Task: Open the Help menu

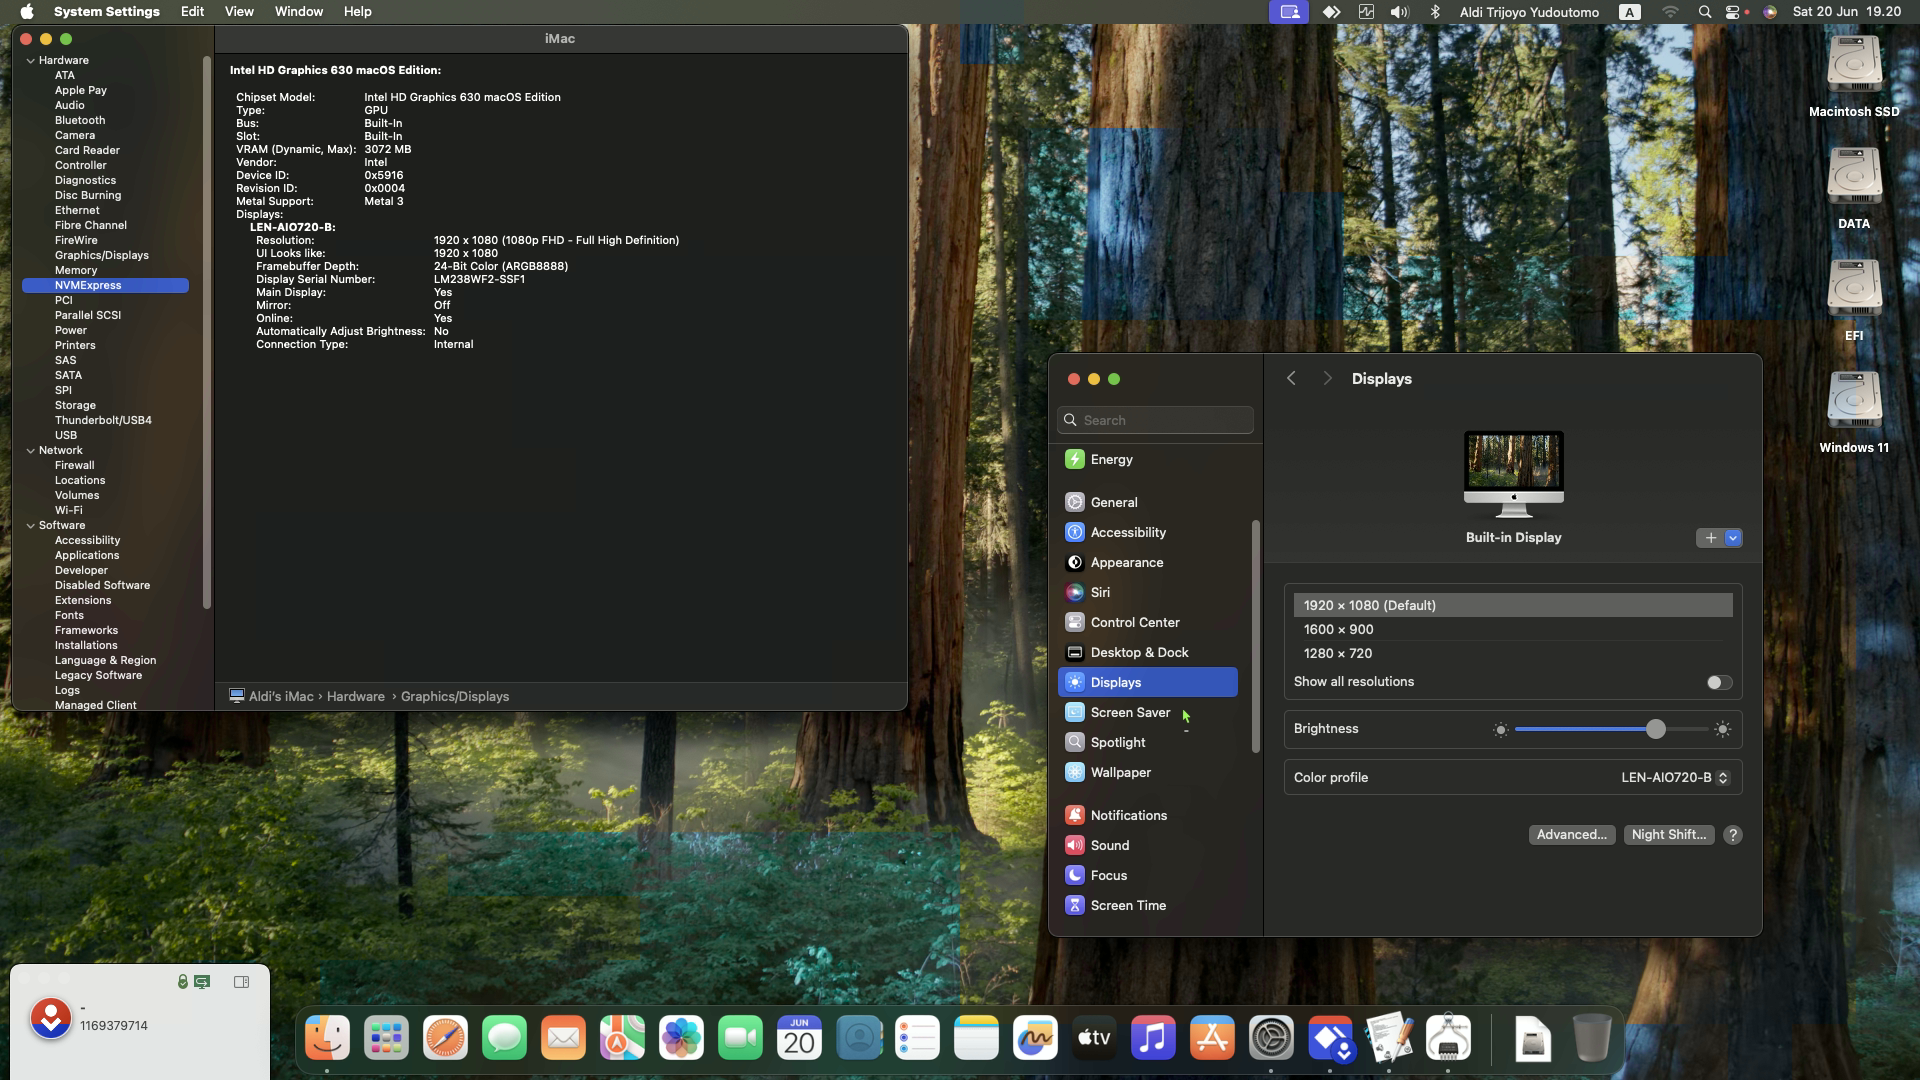Action: [x=357, y=12]
